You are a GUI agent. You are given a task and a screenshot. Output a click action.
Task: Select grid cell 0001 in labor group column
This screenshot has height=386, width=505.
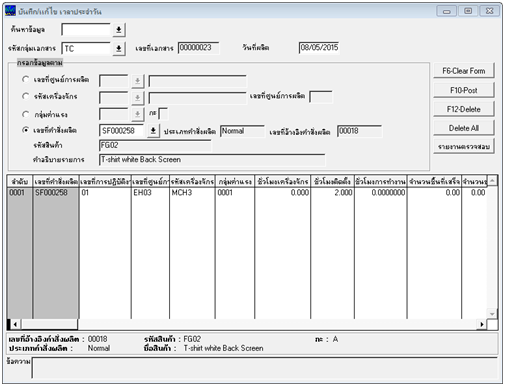click(235, 192)
